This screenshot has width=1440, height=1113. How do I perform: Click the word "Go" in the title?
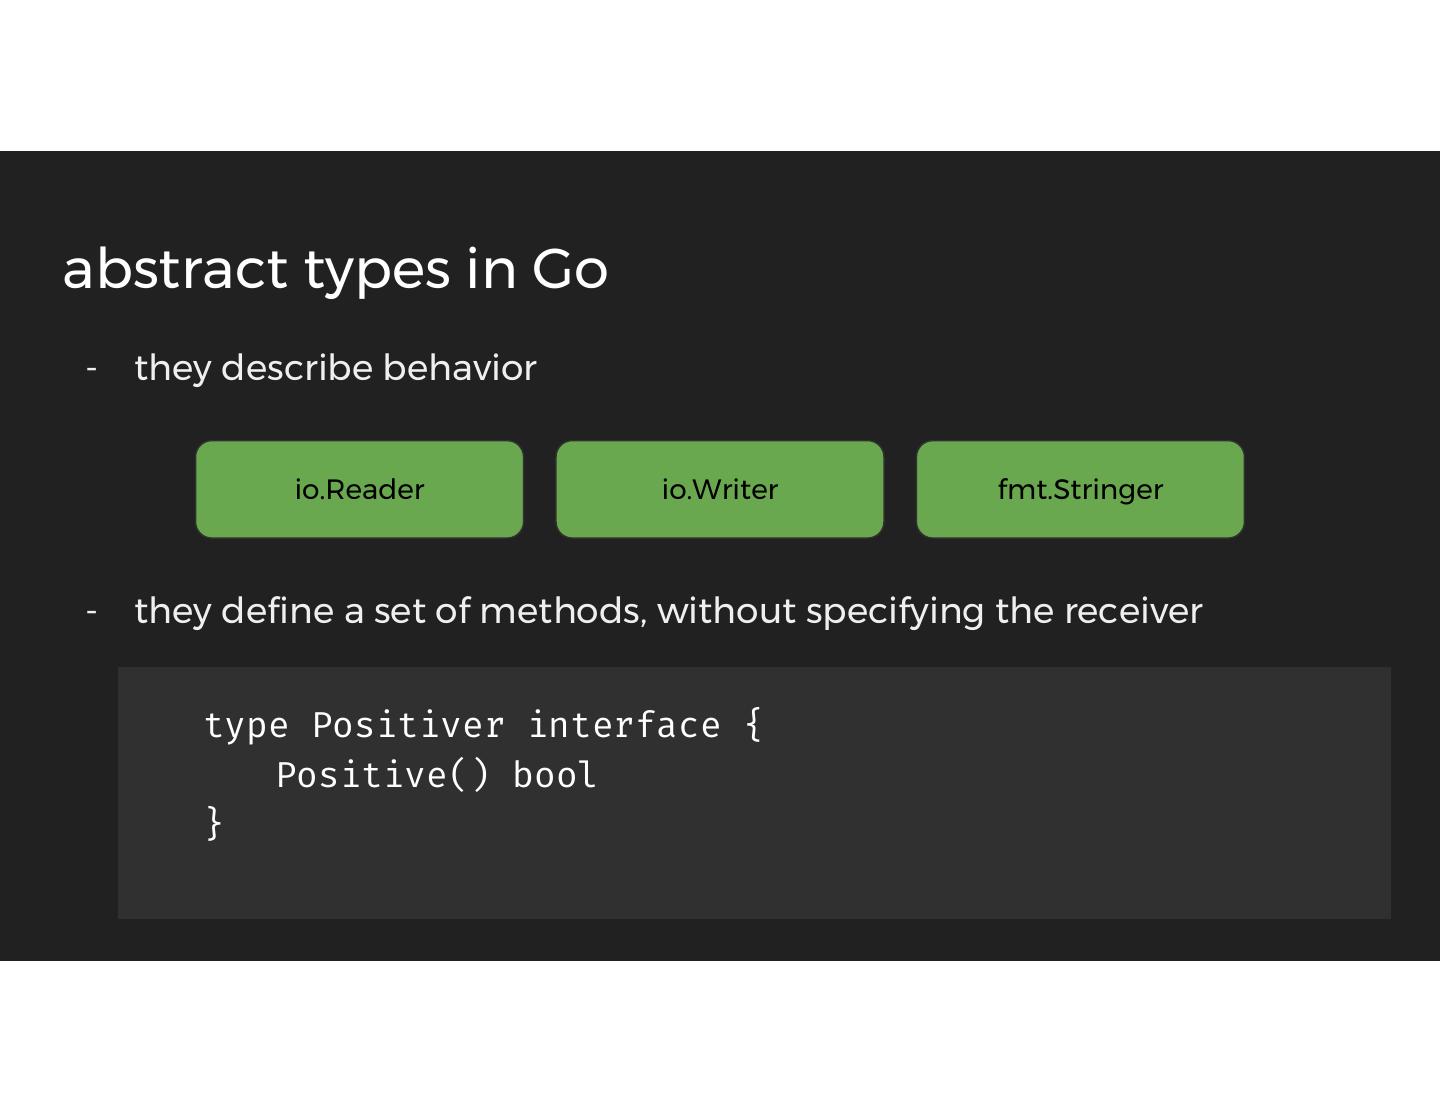pyautogui.click(x=569, y=269)
